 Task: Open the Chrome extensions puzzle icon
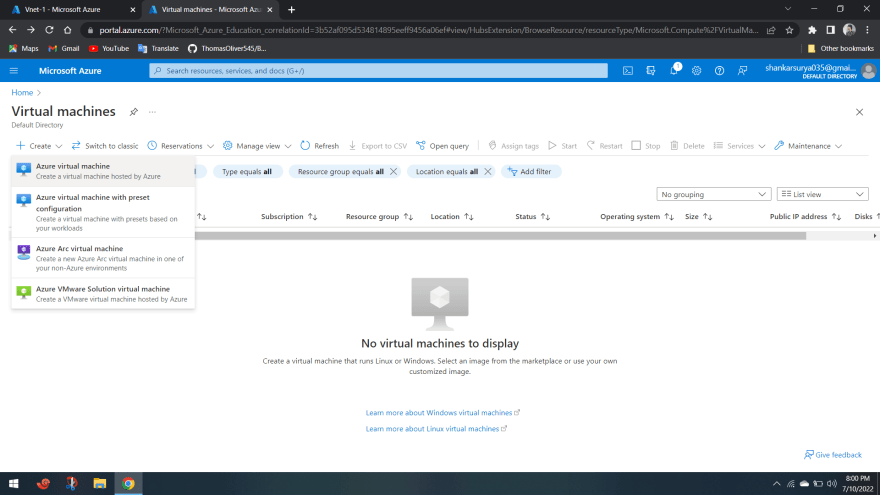[812, 30]
